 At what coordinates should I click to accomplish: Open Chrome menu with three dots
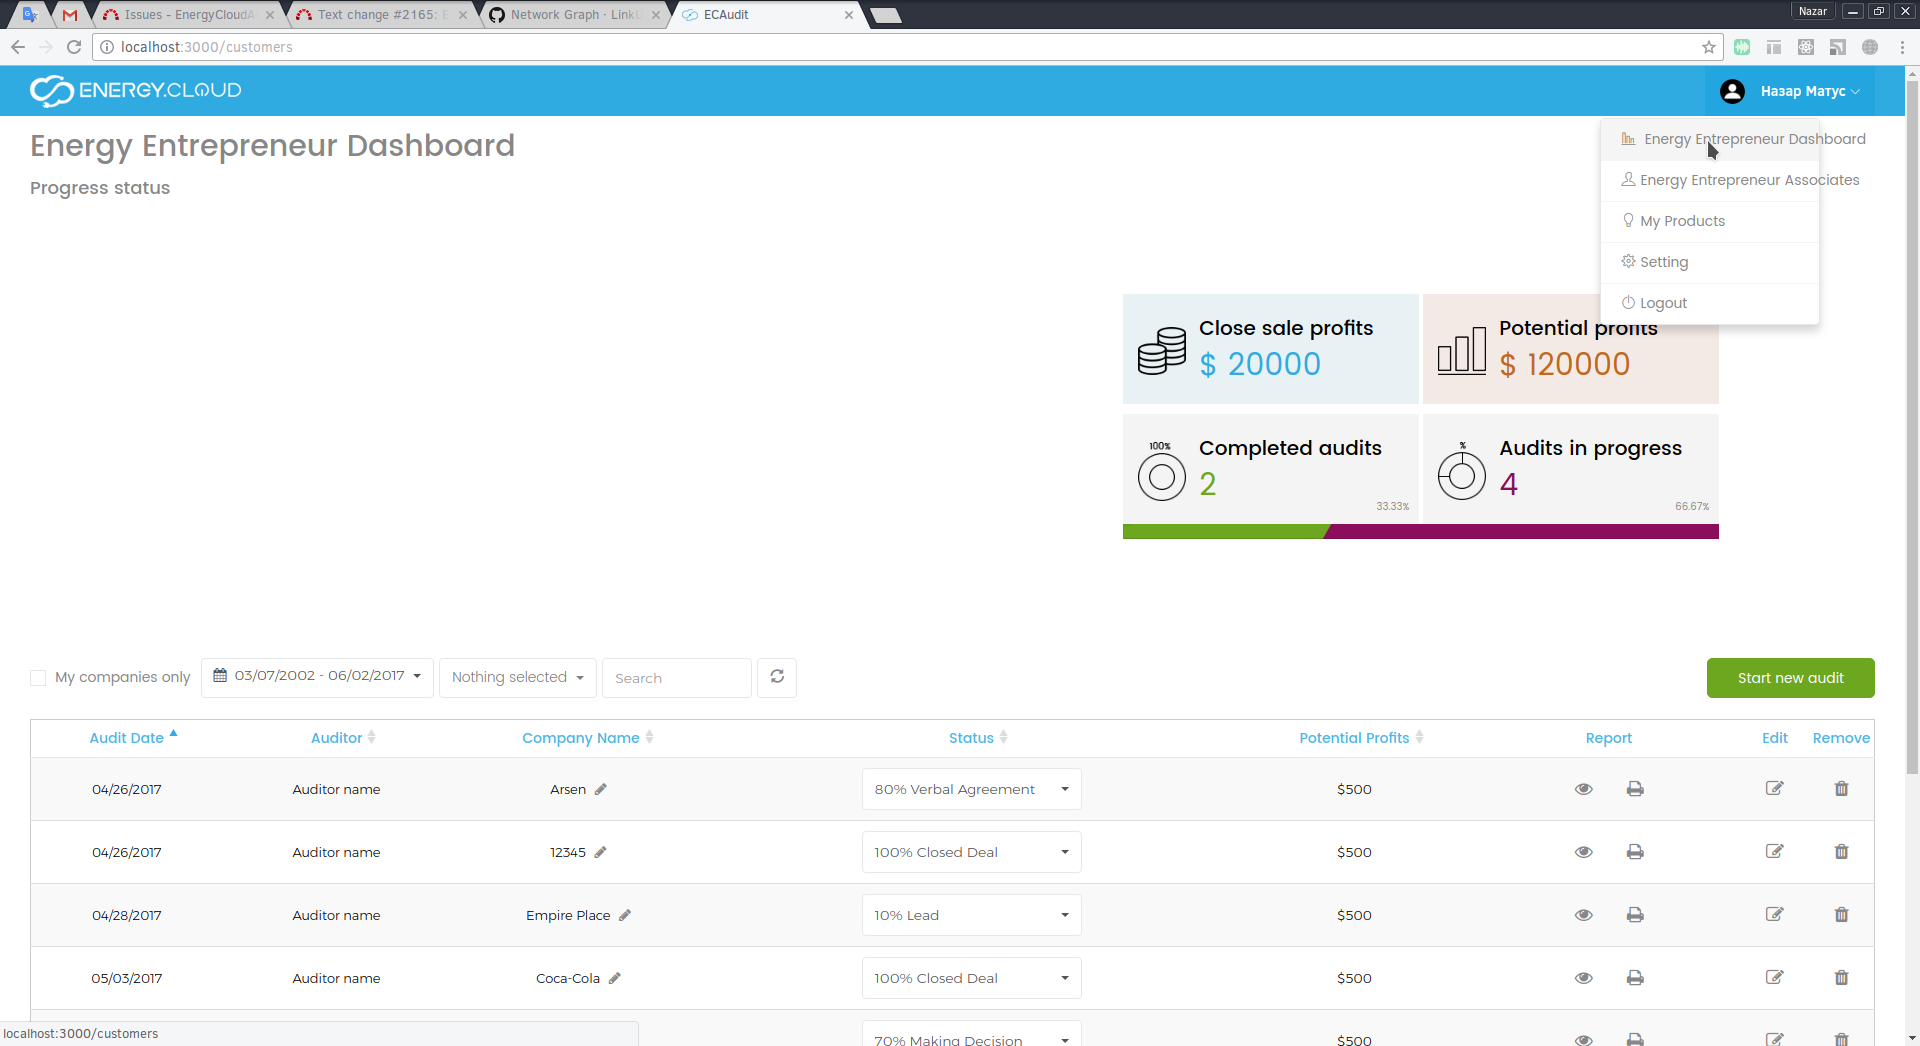pyautogui.click(x=1902, y=47)
